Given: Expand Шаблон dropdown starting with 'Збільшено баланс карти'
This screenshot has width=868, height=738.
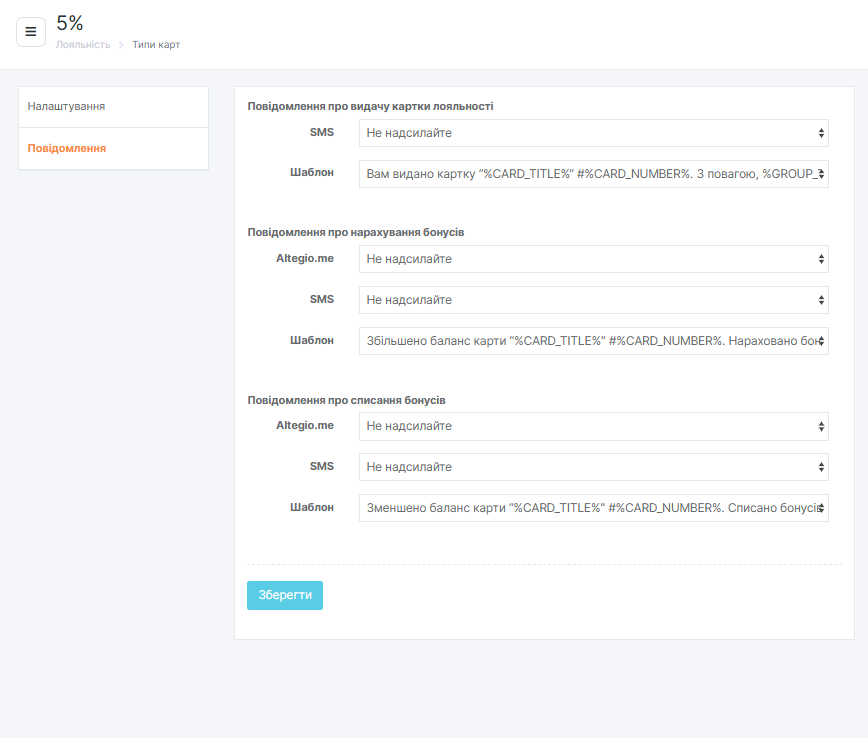Looking at the screenshot, I should point(593,341).
